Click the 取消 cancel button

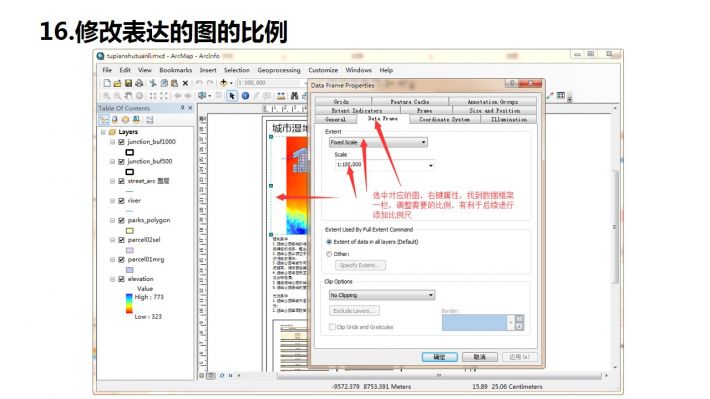(480, 357)
